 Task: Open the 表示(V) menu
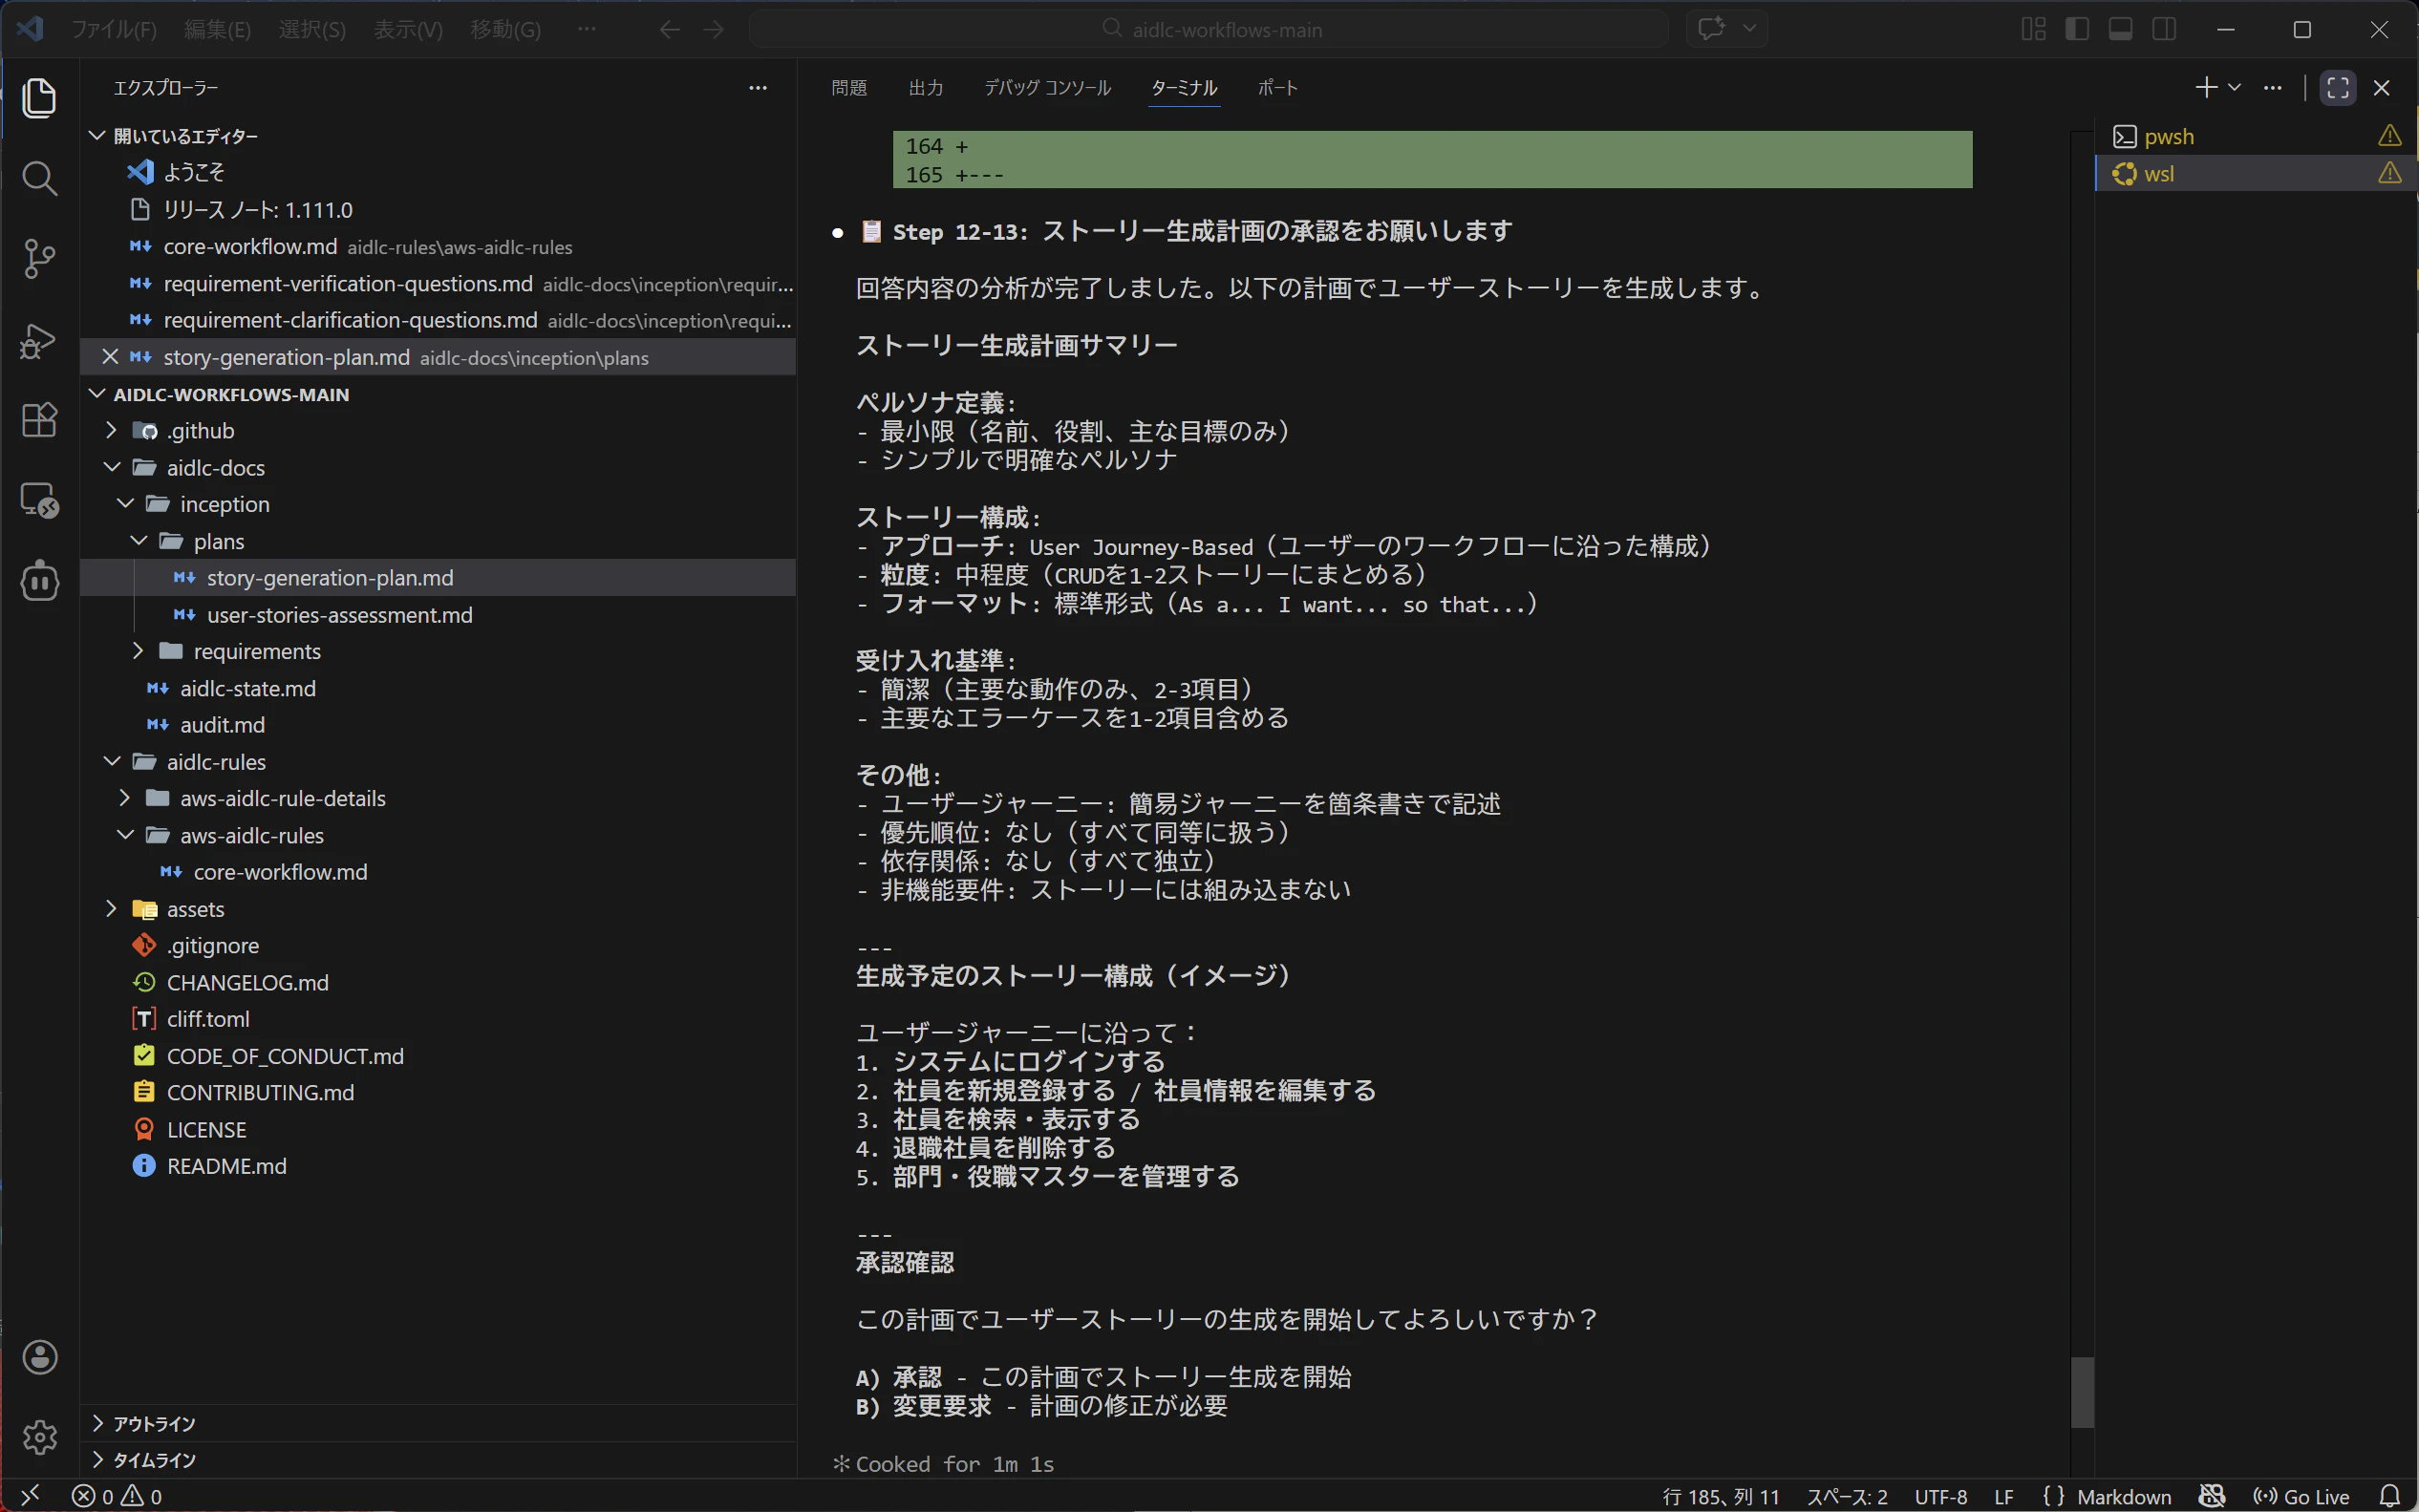click(408, 30)
